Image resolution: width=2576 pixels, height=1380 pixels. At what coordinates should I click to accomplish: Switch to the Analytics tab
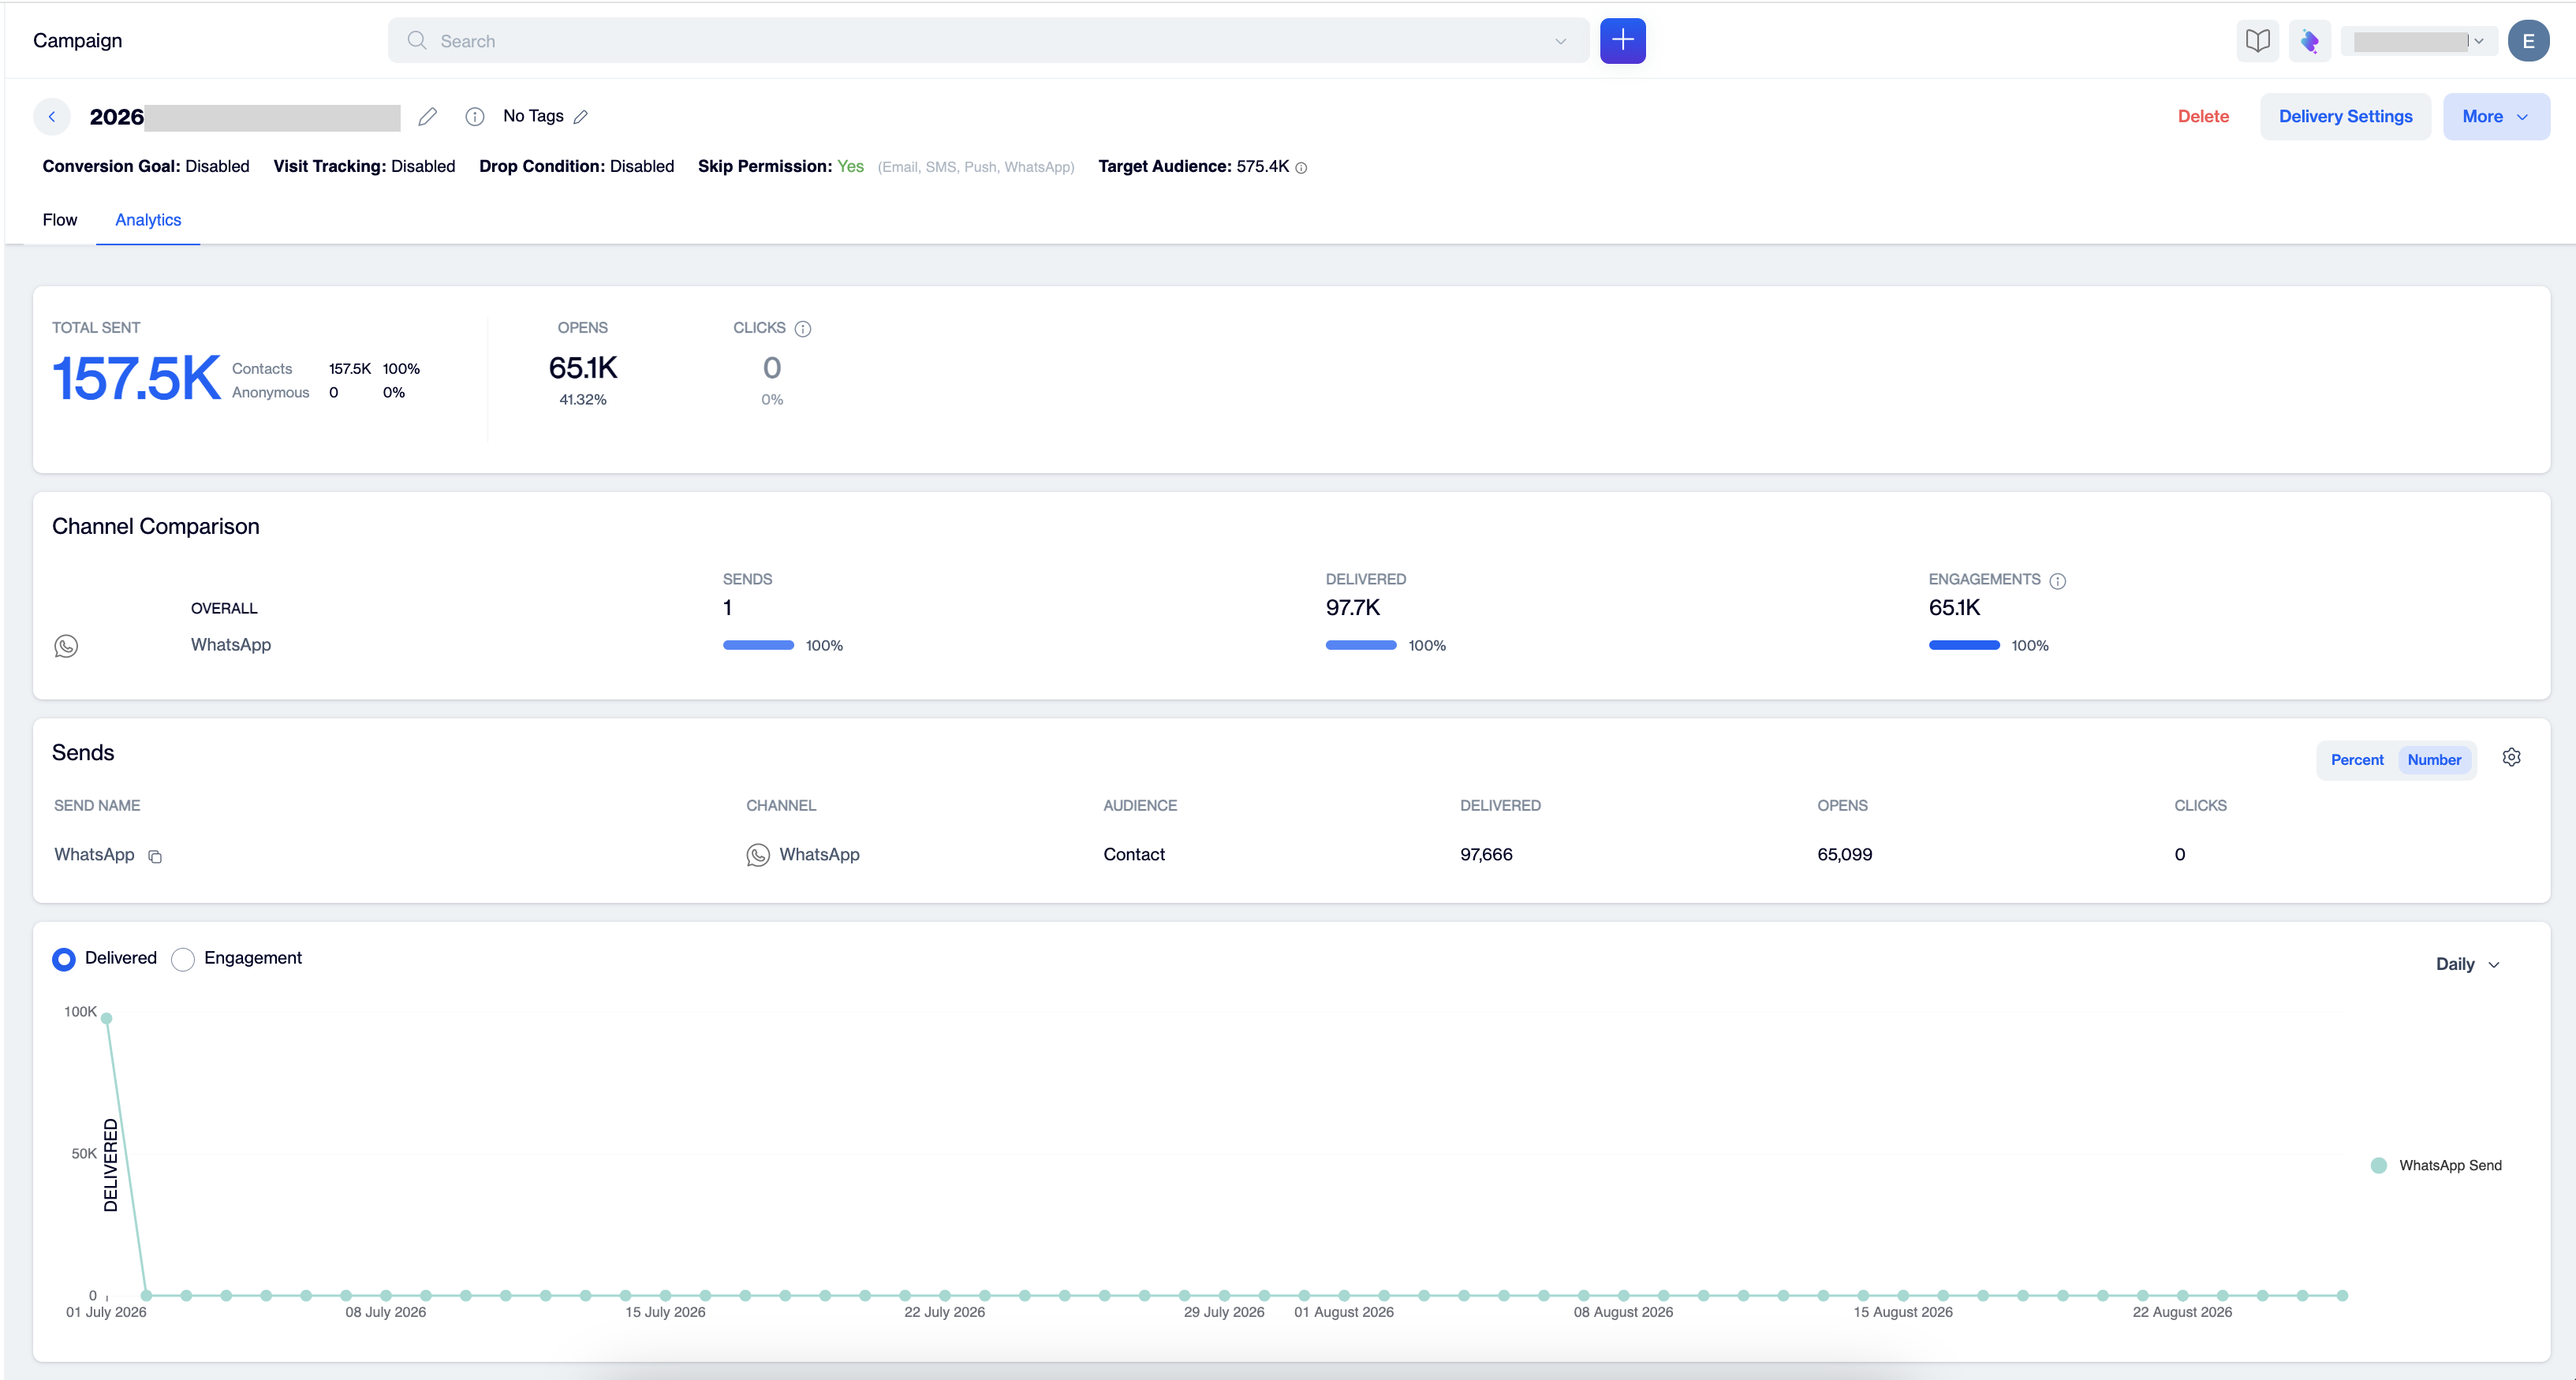[148, 220]
